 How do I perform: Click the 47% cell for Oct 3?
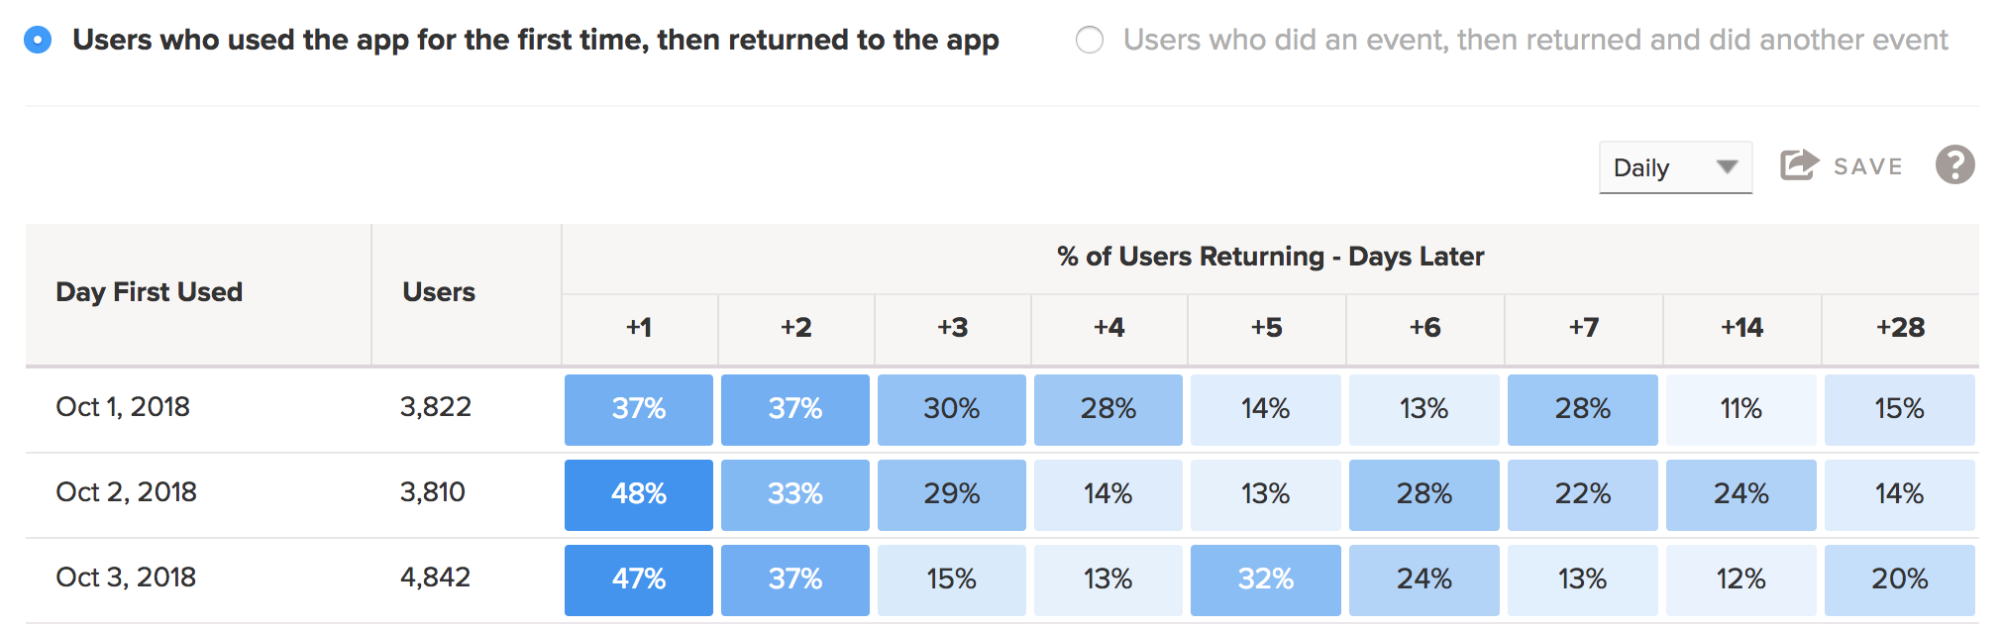point(639,579)
